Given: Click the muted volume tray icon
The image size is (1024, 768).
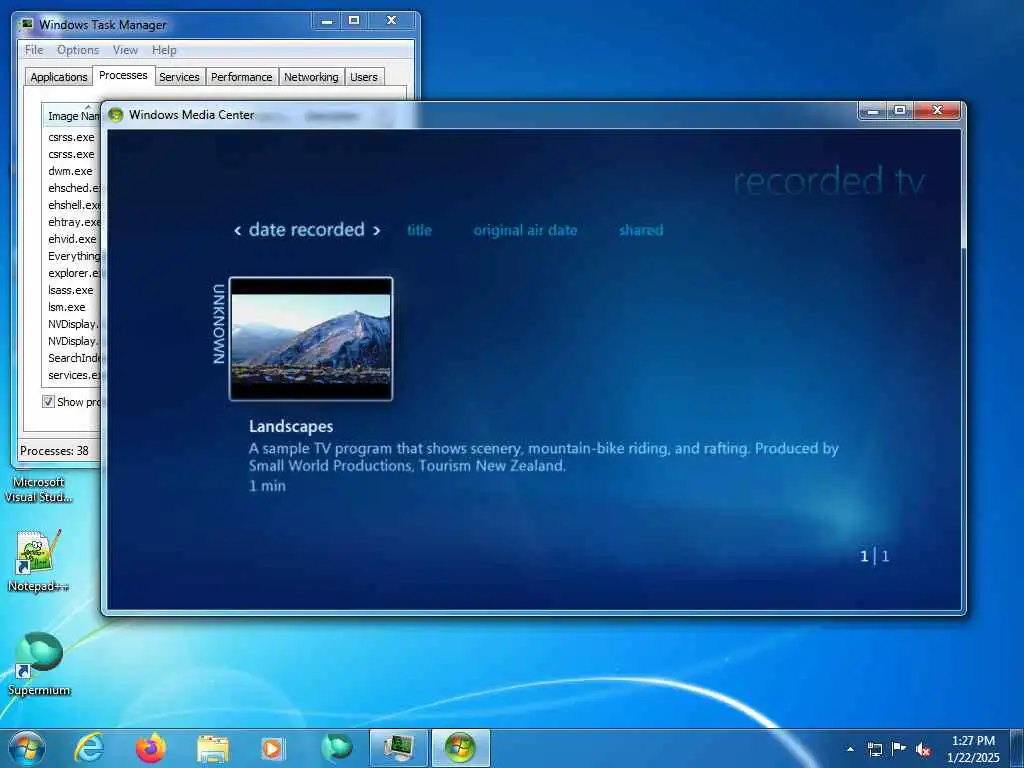Looking at the screenshot, I should [923, 749].
